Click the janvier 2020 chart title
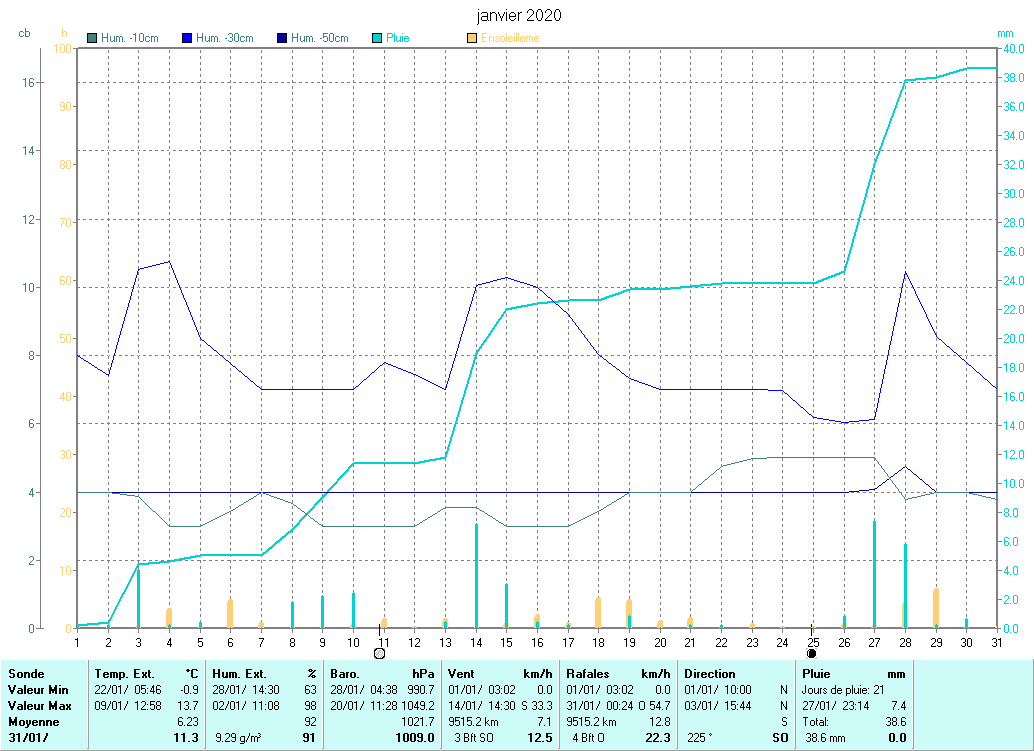Viewport: 1034px width, 751px height. 518,16
